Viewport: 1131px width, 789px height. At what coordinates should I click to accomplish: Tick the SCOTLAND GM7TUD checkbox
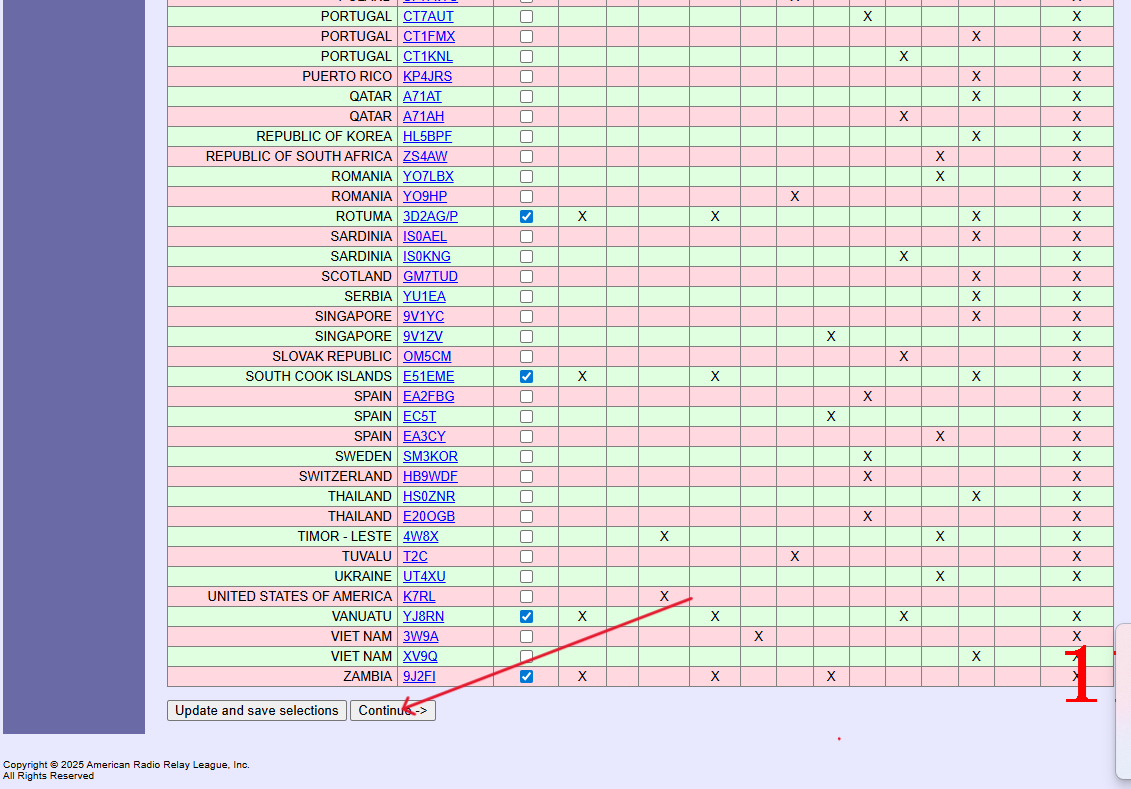pos(527,276)
